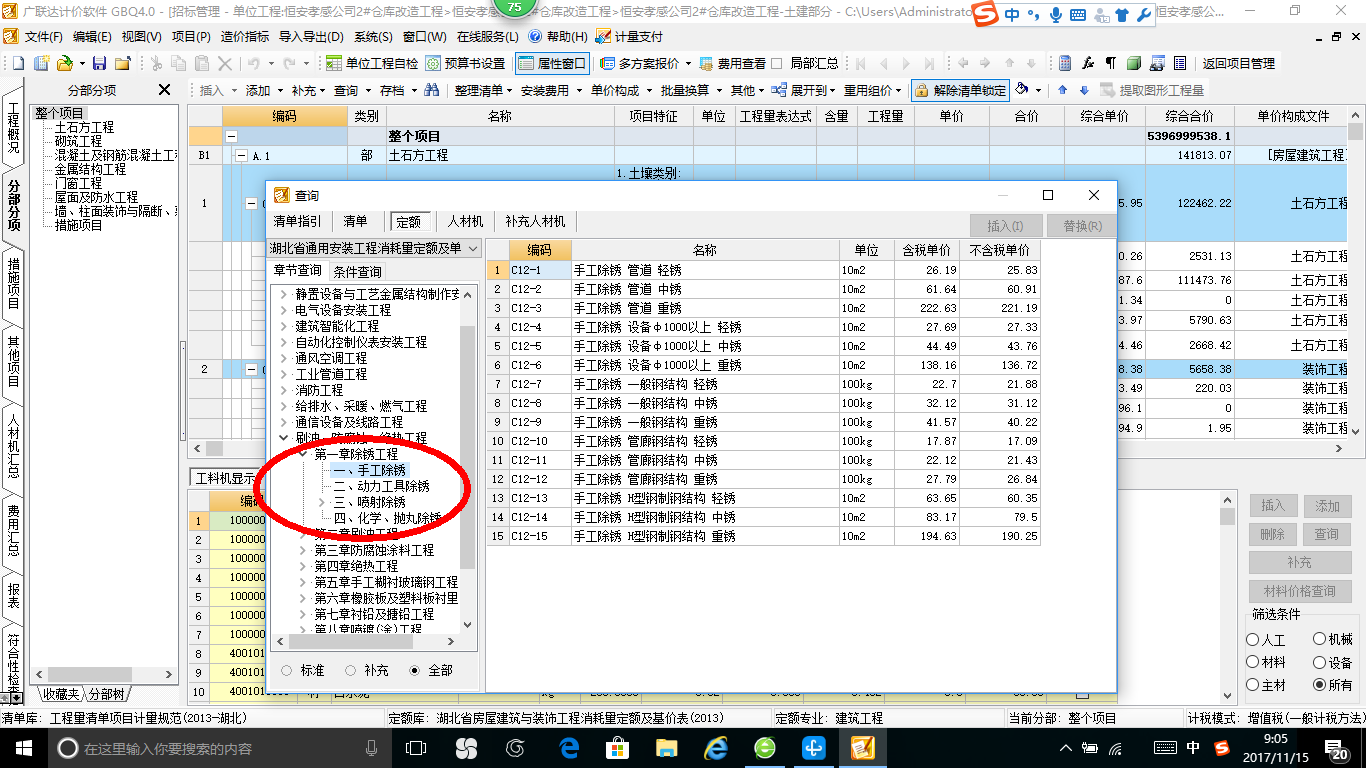Click the New file icon
Screen dimensions: 1366x768
tap(17, 63)
